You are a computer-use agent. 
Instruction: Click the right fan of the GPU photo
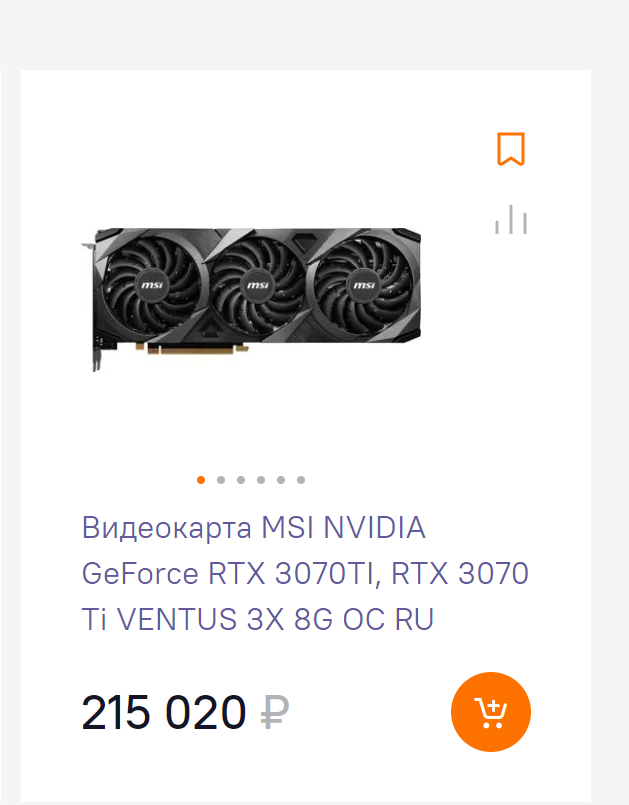[364, 285]
